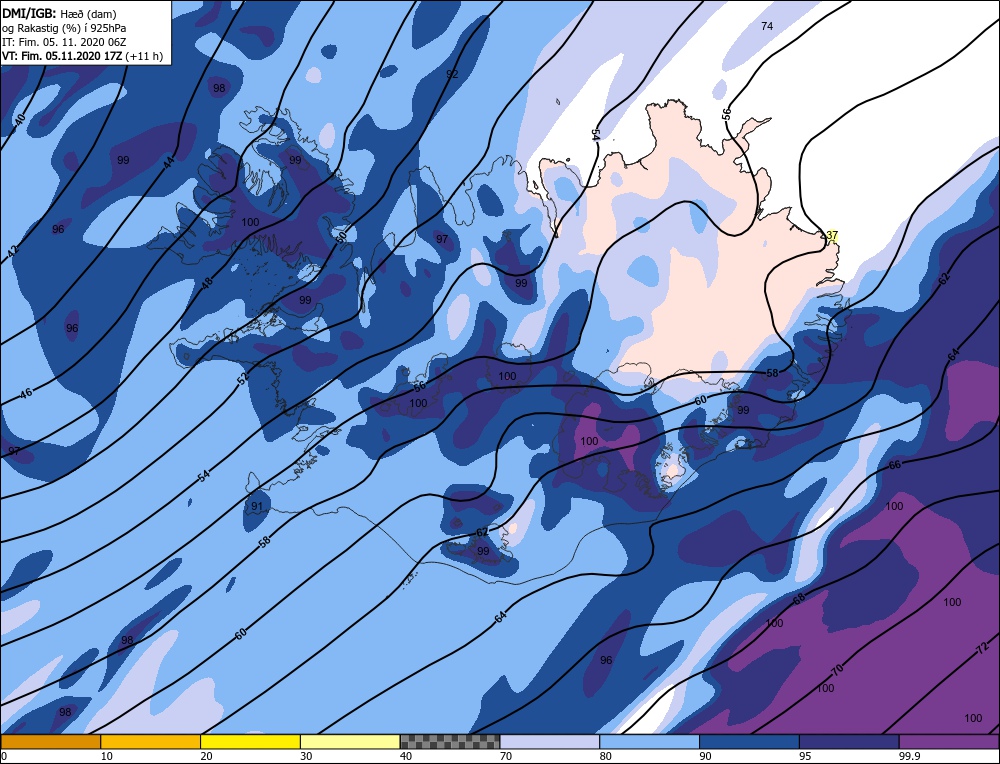Click the '52' contour line label
Viewport: 1000px width, 764px height.
click(242, 378)
